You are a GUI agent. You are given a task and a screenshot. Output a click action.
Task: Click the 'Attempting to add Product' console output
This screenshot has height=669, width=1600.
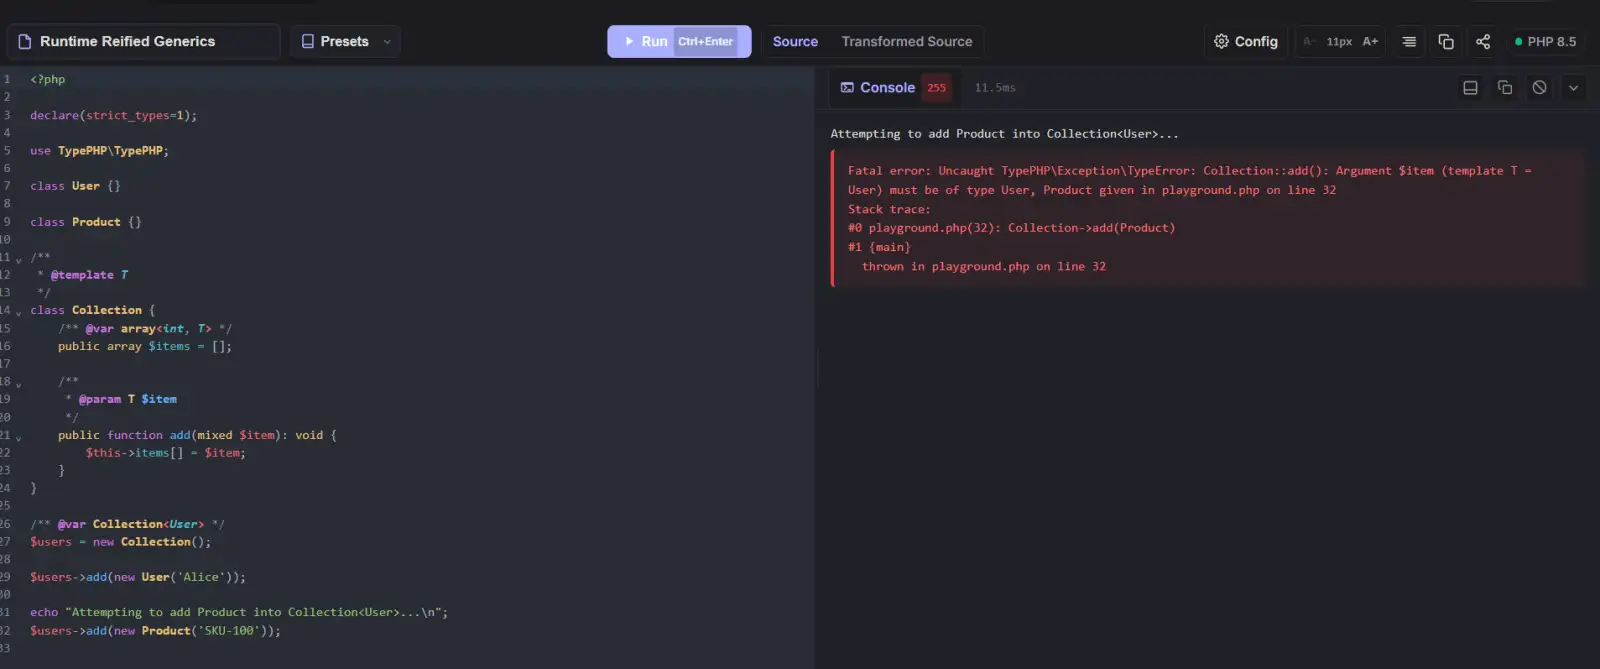tap(1004, 134)
